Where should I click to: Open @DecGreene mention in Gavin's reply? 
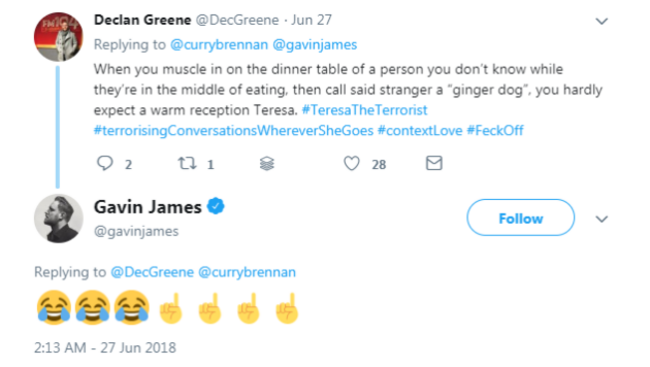pos(152,272)
